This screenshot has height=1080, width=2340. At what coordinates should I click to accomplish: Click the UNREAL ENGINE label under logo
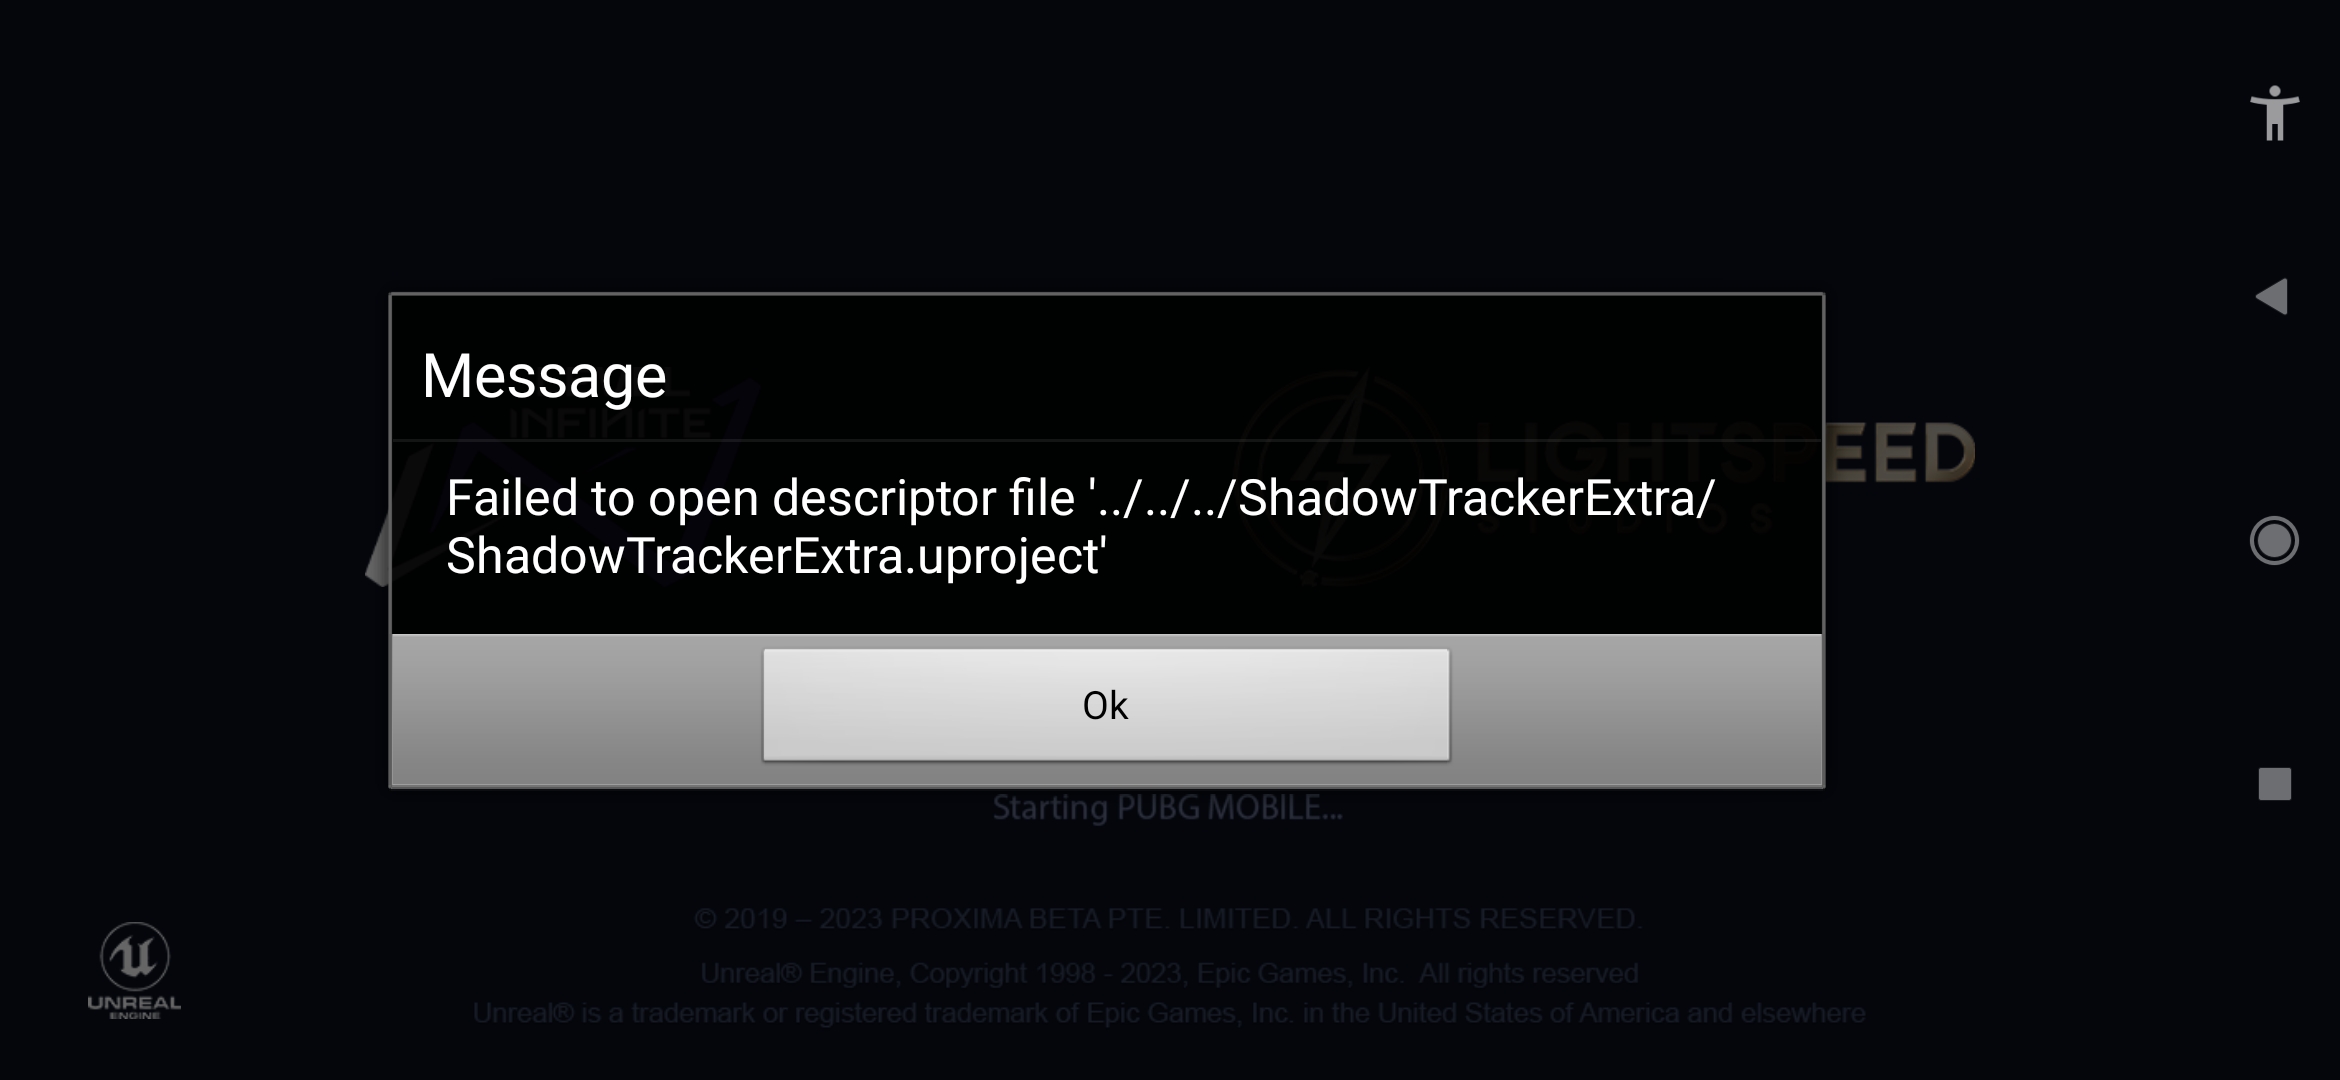[x=135, y=1007]
